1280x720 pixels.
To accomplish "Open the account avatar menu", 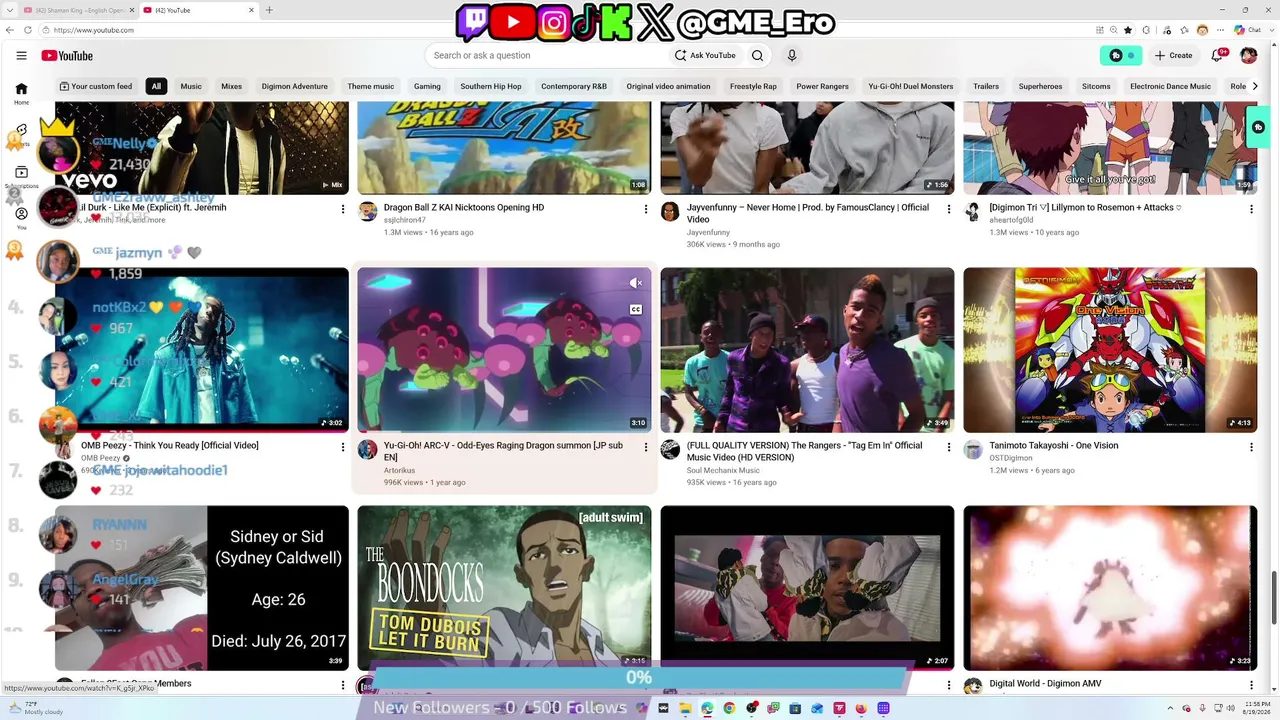I will (1249, 56).
